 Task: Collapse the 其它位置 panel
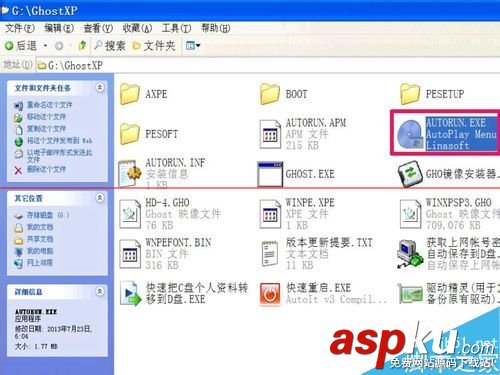pos(100,198)
